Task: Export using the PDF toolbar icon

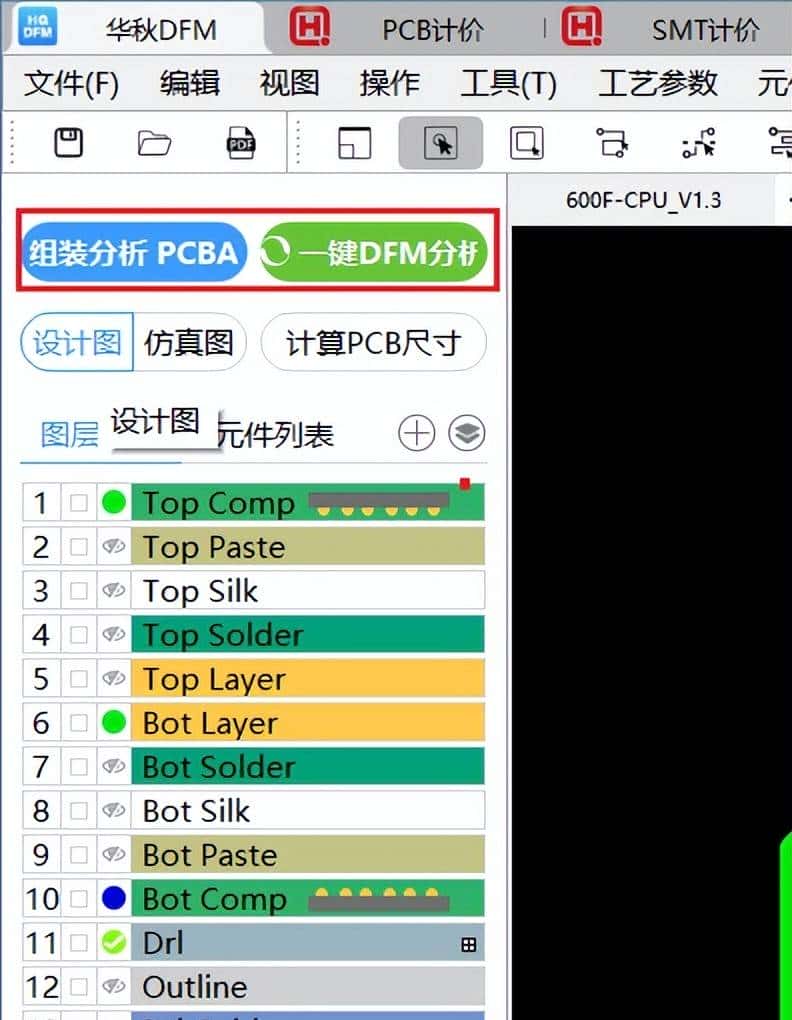Action: [241, 142]
